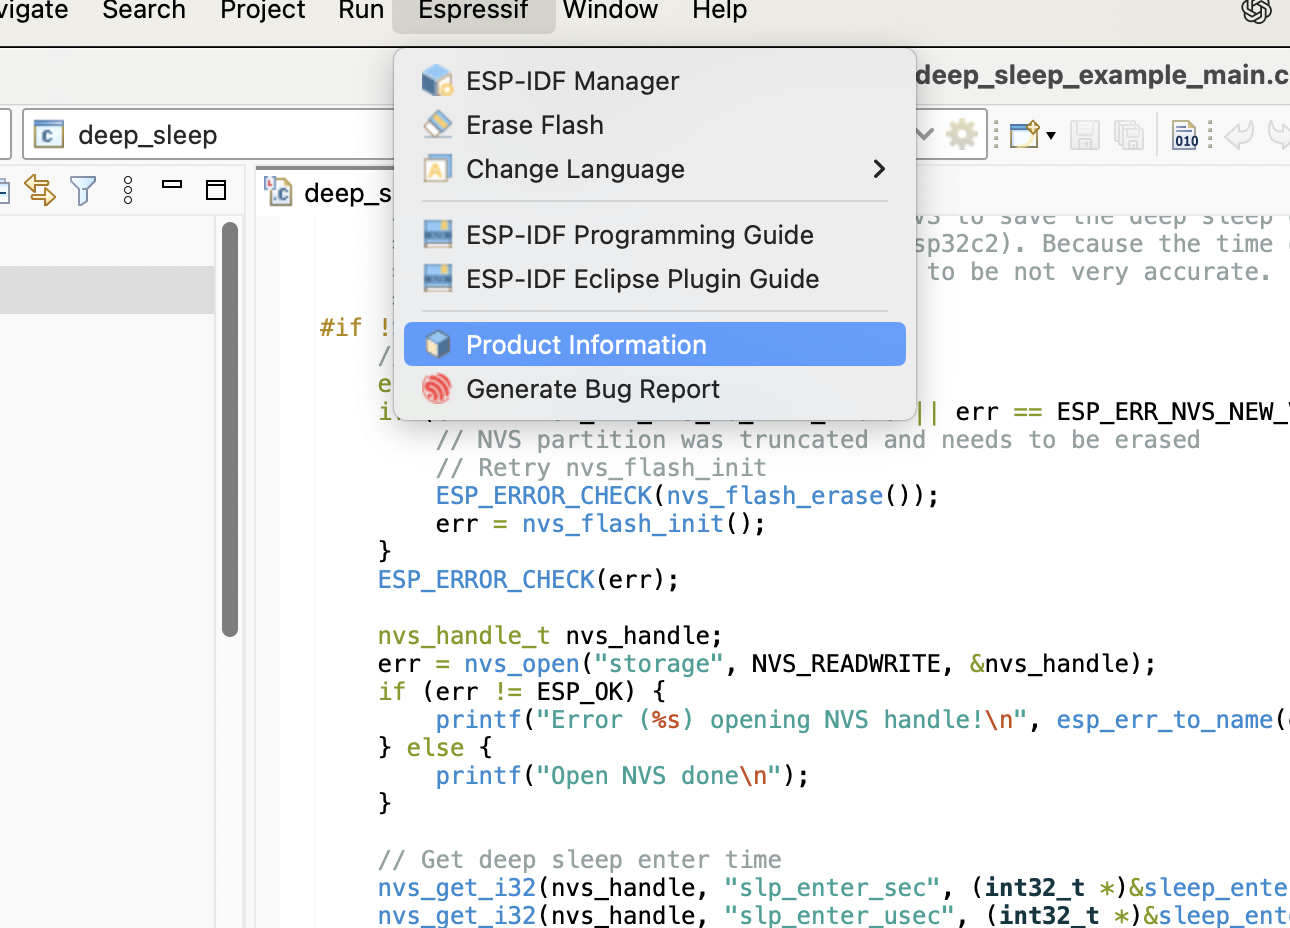Image resolution: width=1290 pixels, height=928 pixels.
Task: Click the "slp_enter_usec" string in the code
Action: click(839, 914)
